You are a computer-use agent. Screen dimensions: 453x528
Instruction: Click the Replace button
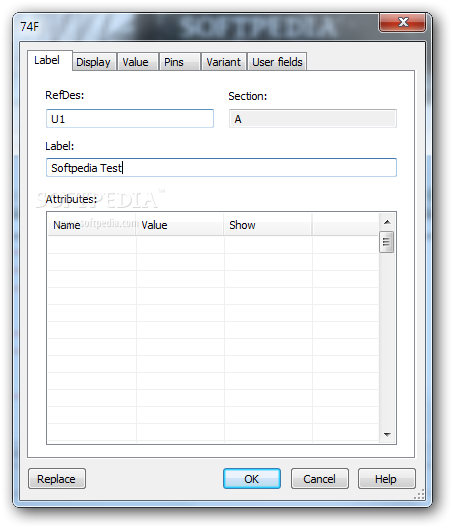tap(57, 478)
